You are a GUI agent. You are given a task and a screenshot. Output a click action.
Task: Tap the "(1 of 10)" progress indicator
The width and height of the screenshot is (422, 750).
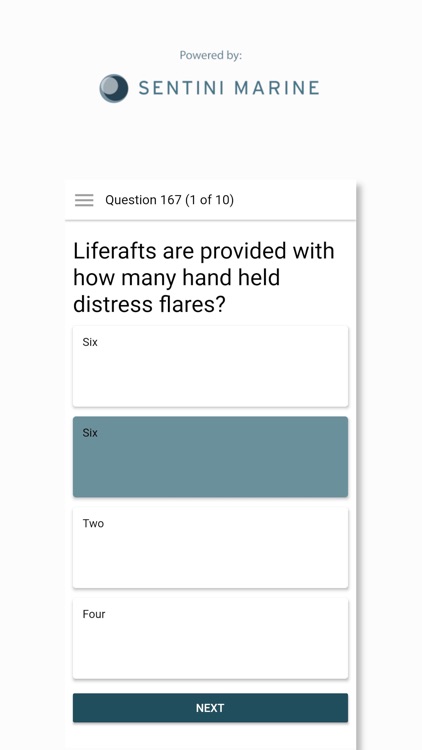click(x=209, y=200)
